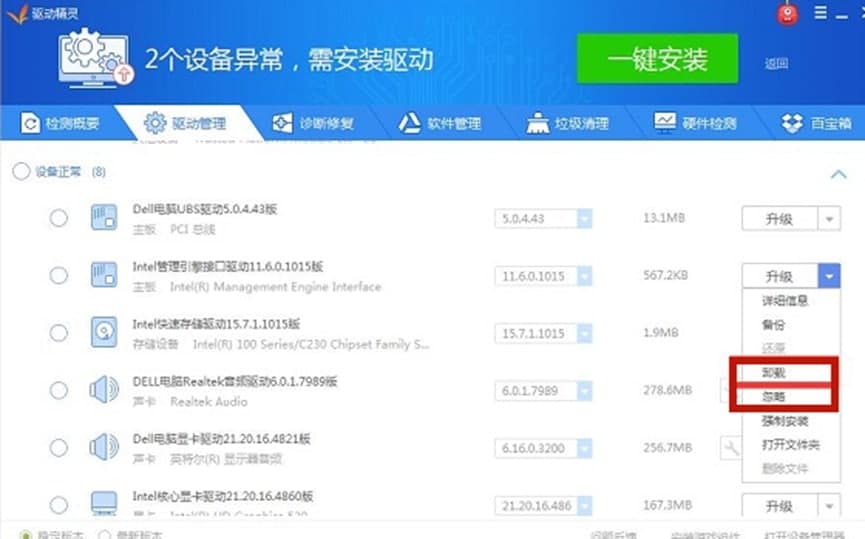Viewport: 865px width, 539px height.
Task: Click the wrench icon in the 256.7MB row
Action: [x=731, y=448]
